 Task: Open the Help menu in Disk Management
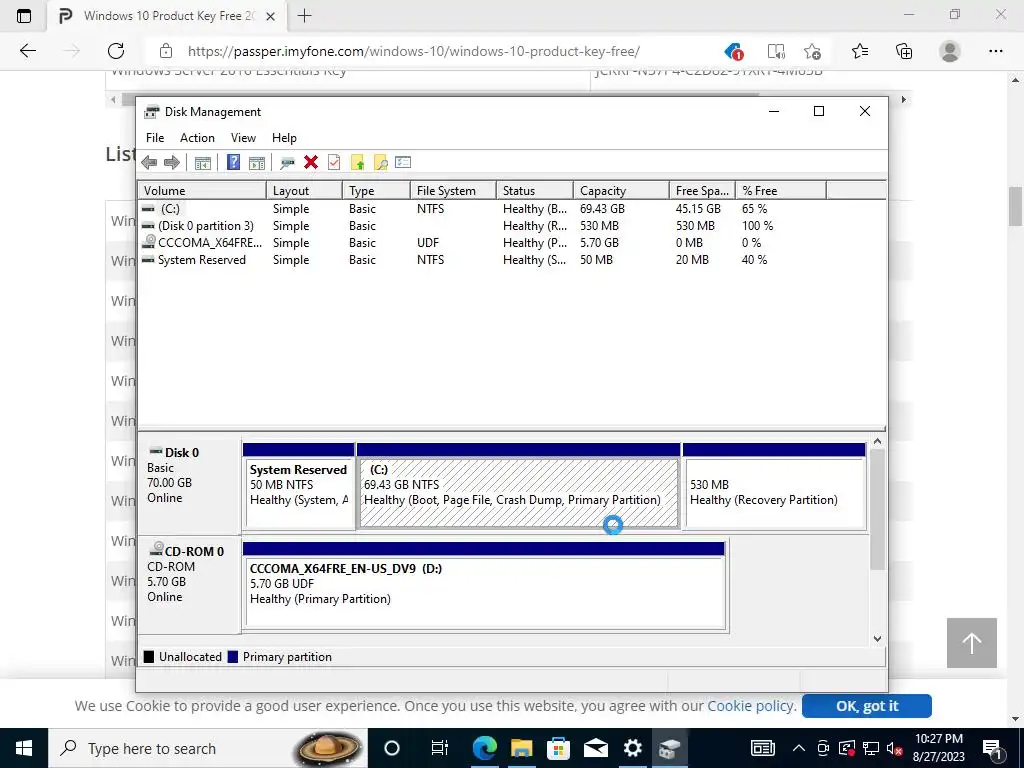[x=284, y=138]
